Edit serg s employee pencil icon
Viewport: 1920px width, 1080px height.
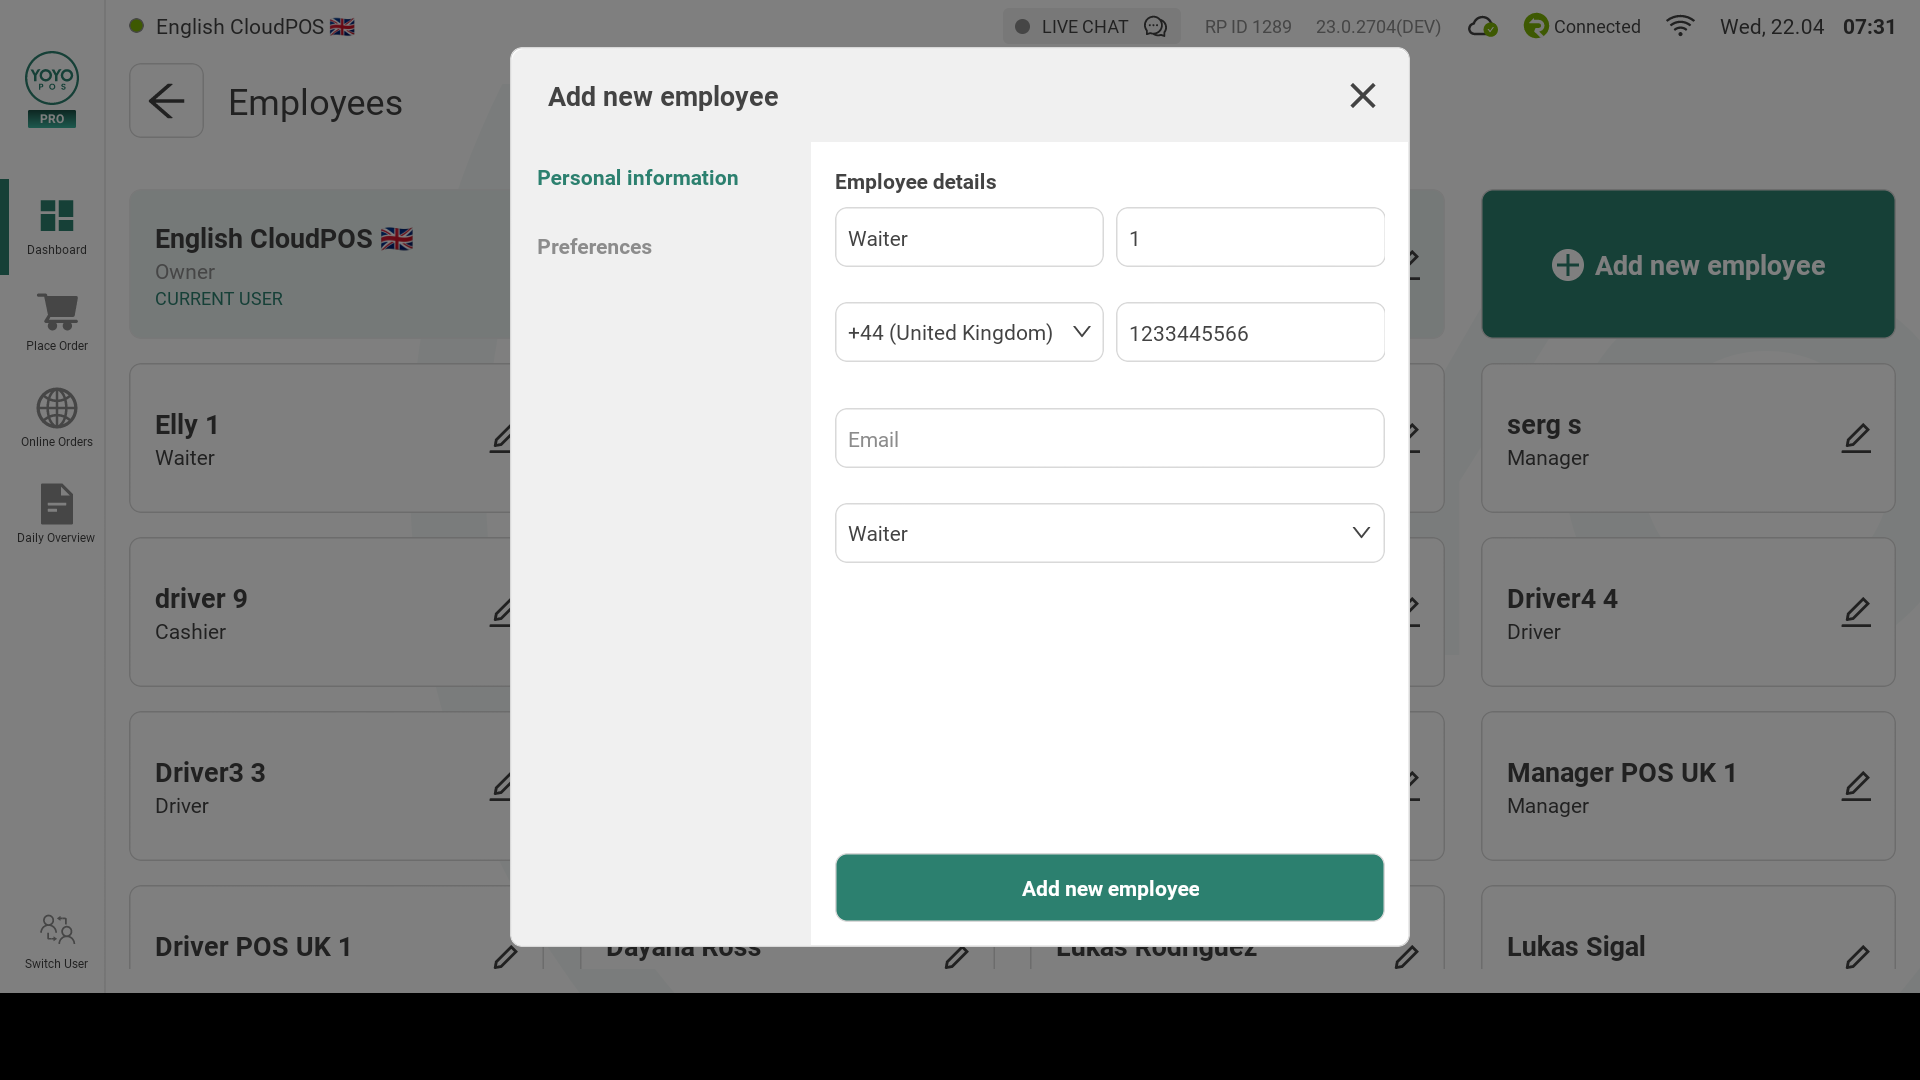tap(1856, 438)
